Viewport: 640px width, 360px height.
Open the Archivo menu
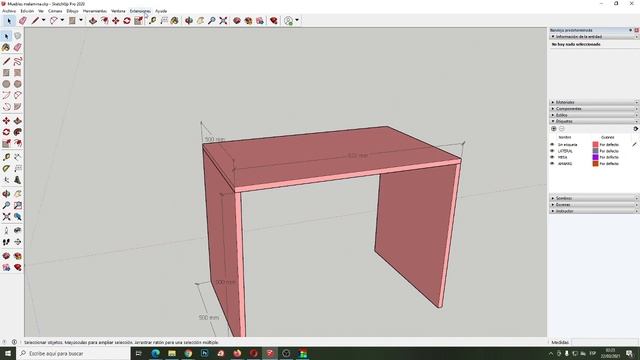pos(9,11)
